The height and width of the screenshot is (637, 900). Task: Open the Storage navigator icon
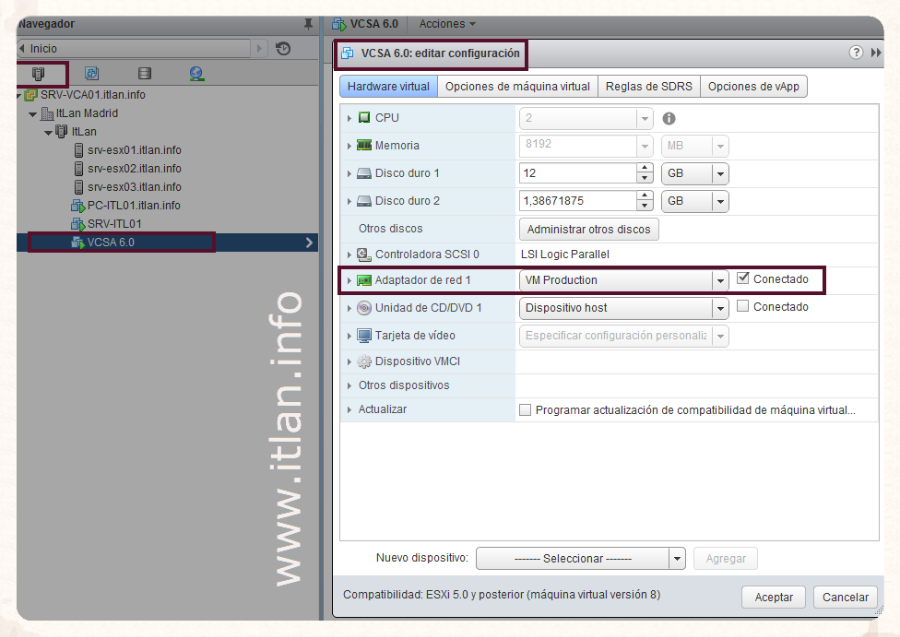[144, 73]
